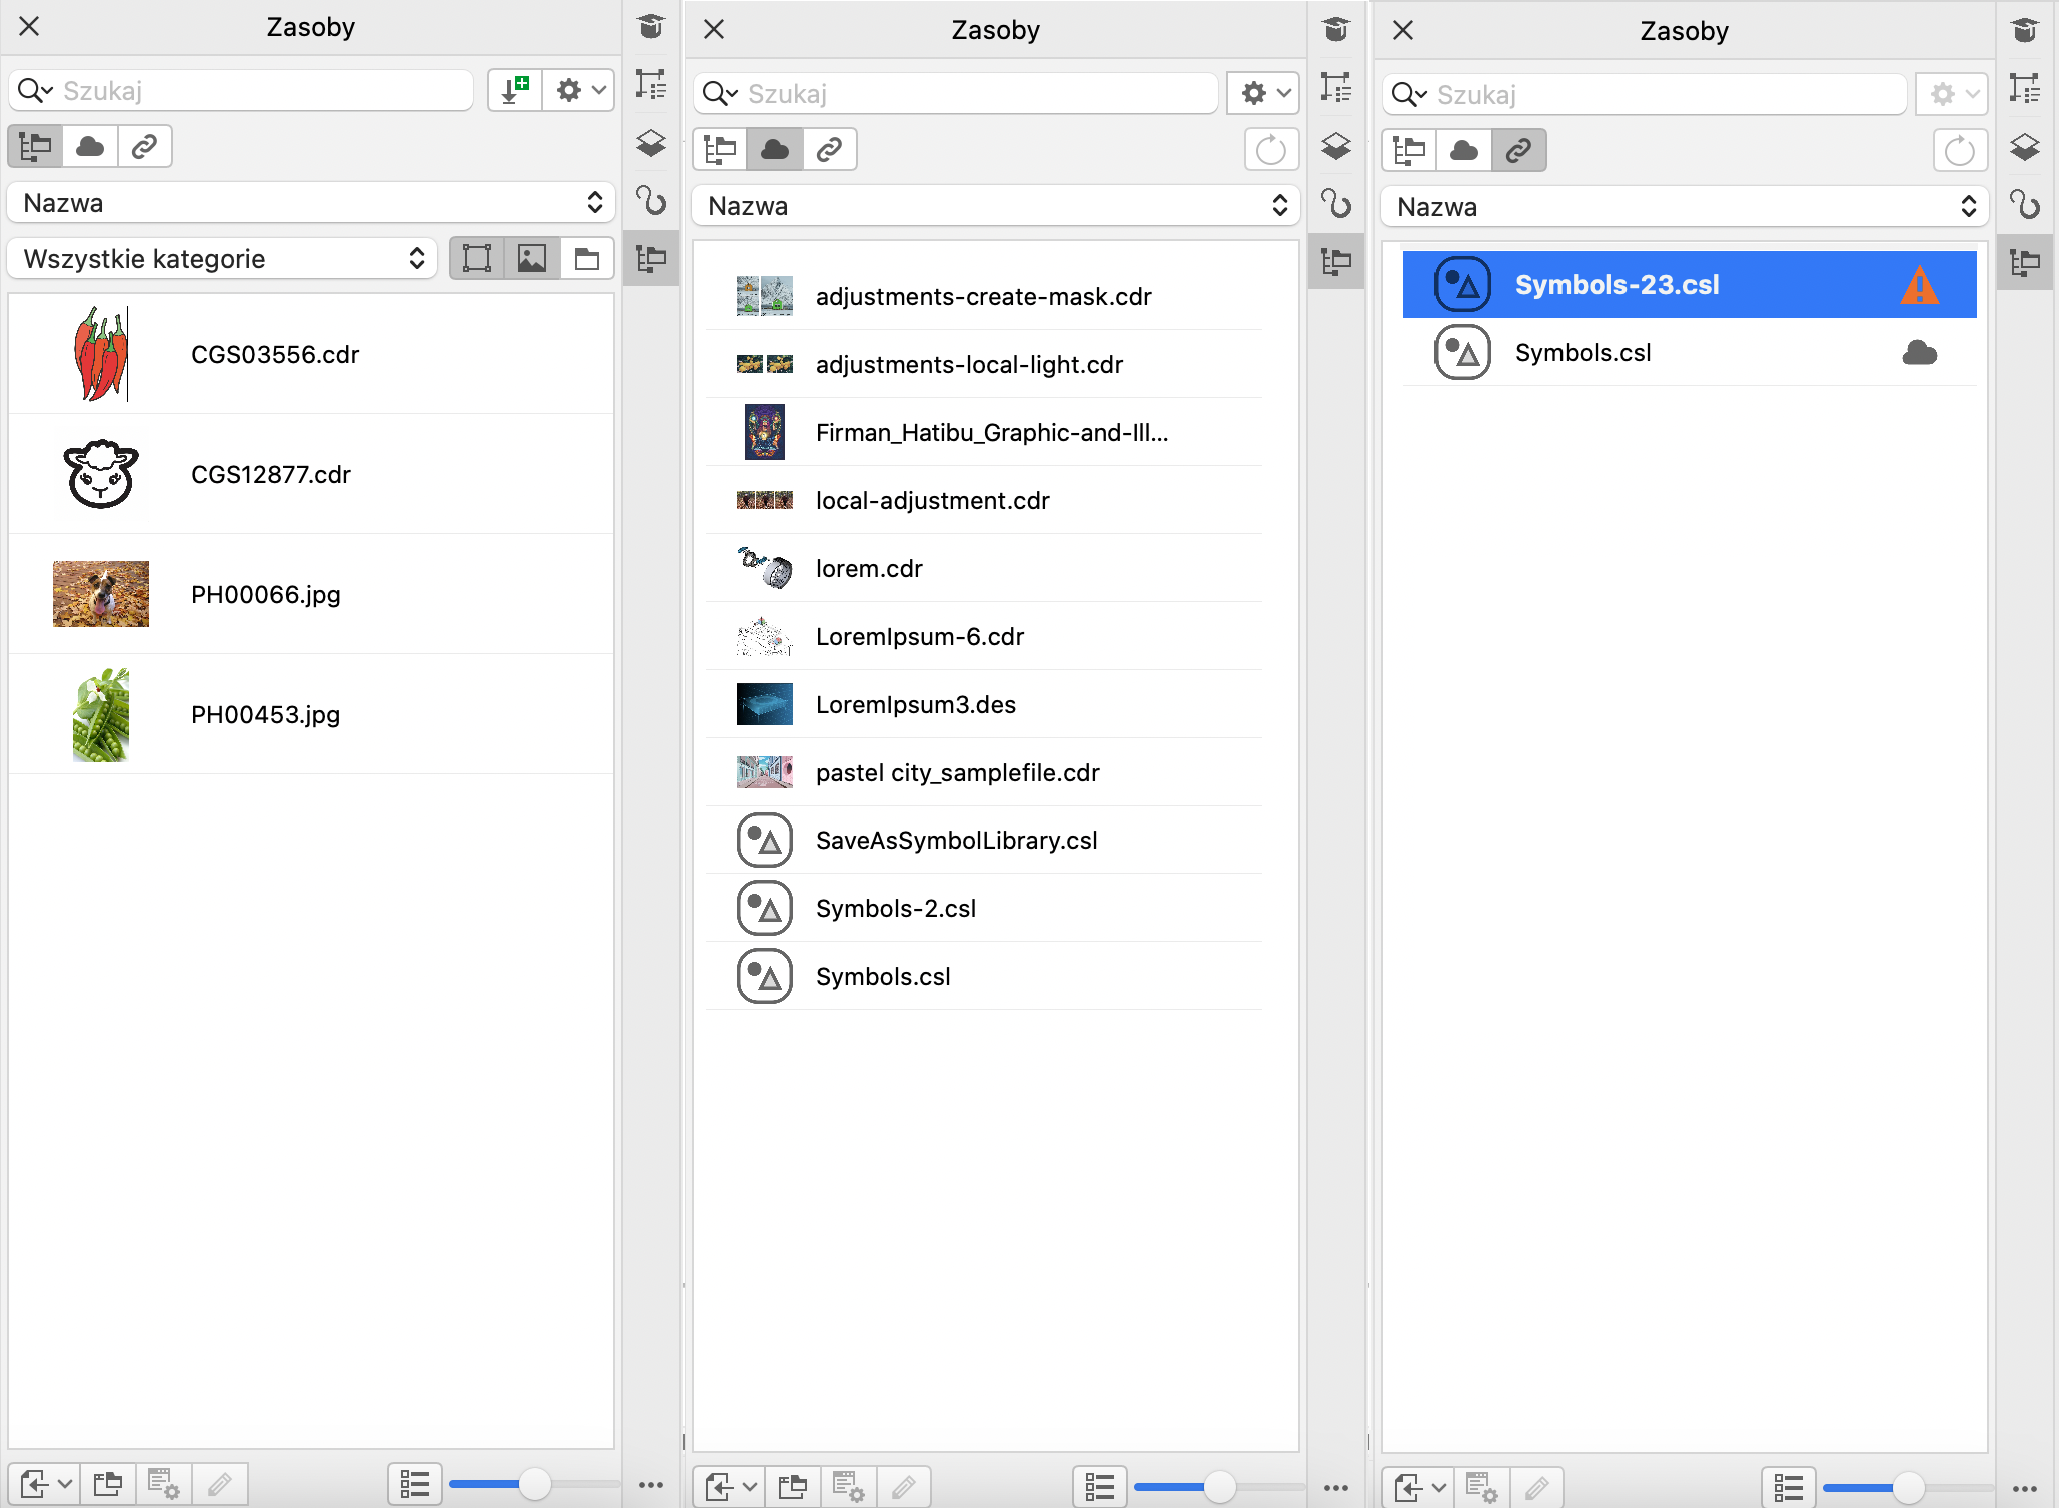Open the Objects layers docker in middle sidebar
The image size is (2059, 1508).
pyautogui.click(x=1336, y=146)
